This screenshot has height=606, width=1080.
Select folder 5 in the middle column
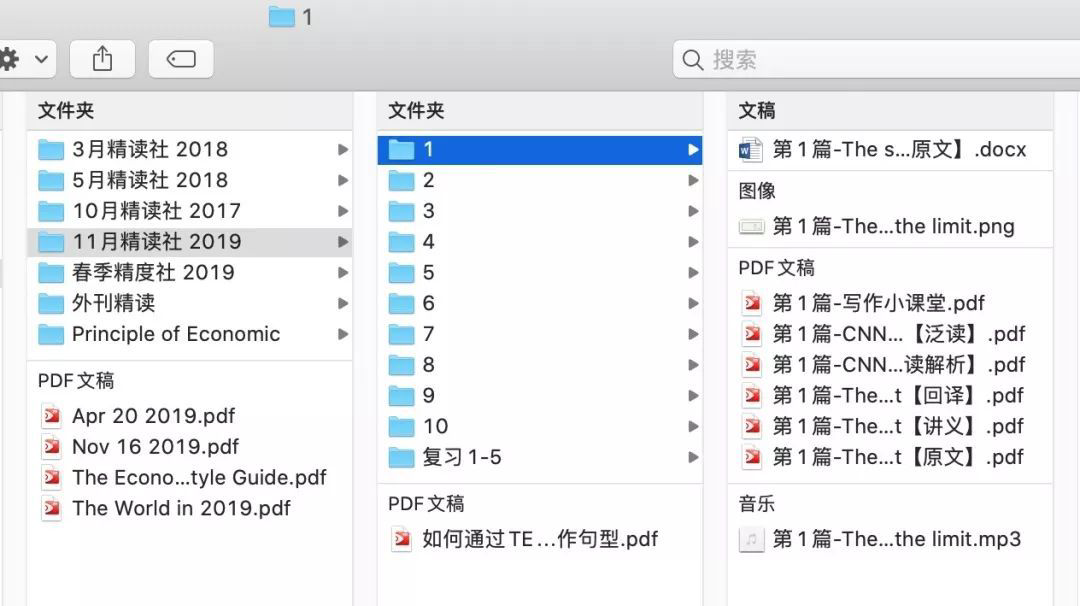(428, 273)
